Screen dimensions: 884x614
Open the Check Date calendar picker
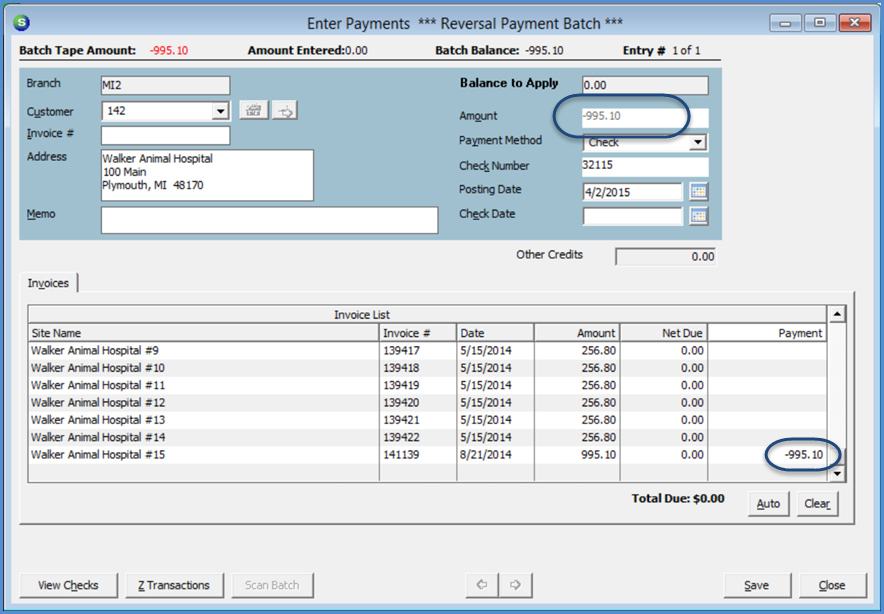698,215
